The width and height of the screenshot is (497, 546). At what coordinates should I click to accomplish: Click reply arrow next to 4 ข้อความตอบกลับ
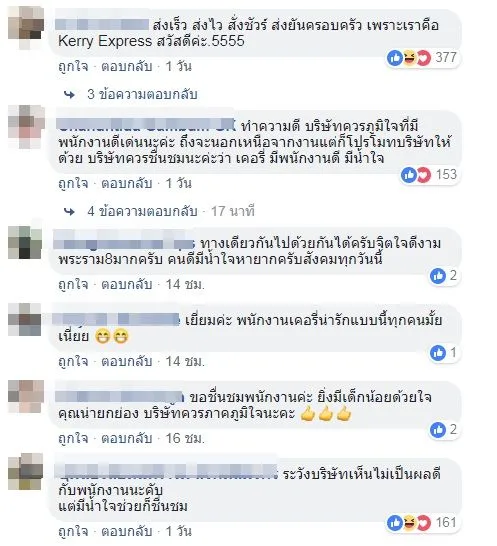click(x=70, y=212)
